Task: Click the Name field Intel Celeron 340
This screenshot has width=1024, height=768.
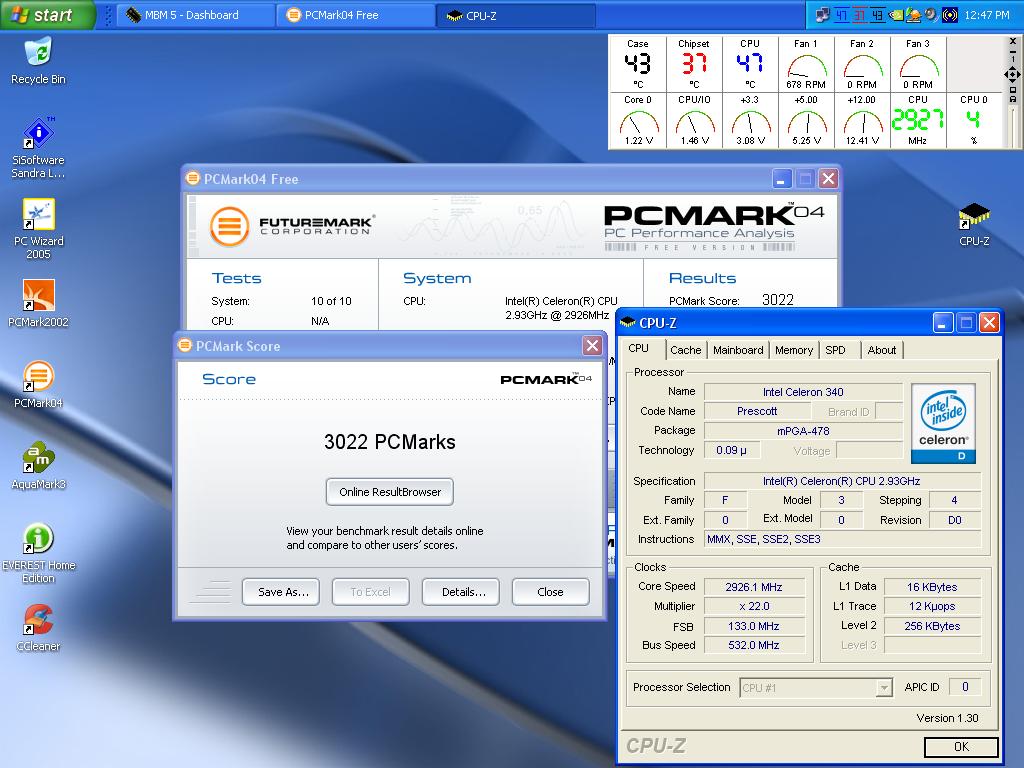Action: click(803, 392)
